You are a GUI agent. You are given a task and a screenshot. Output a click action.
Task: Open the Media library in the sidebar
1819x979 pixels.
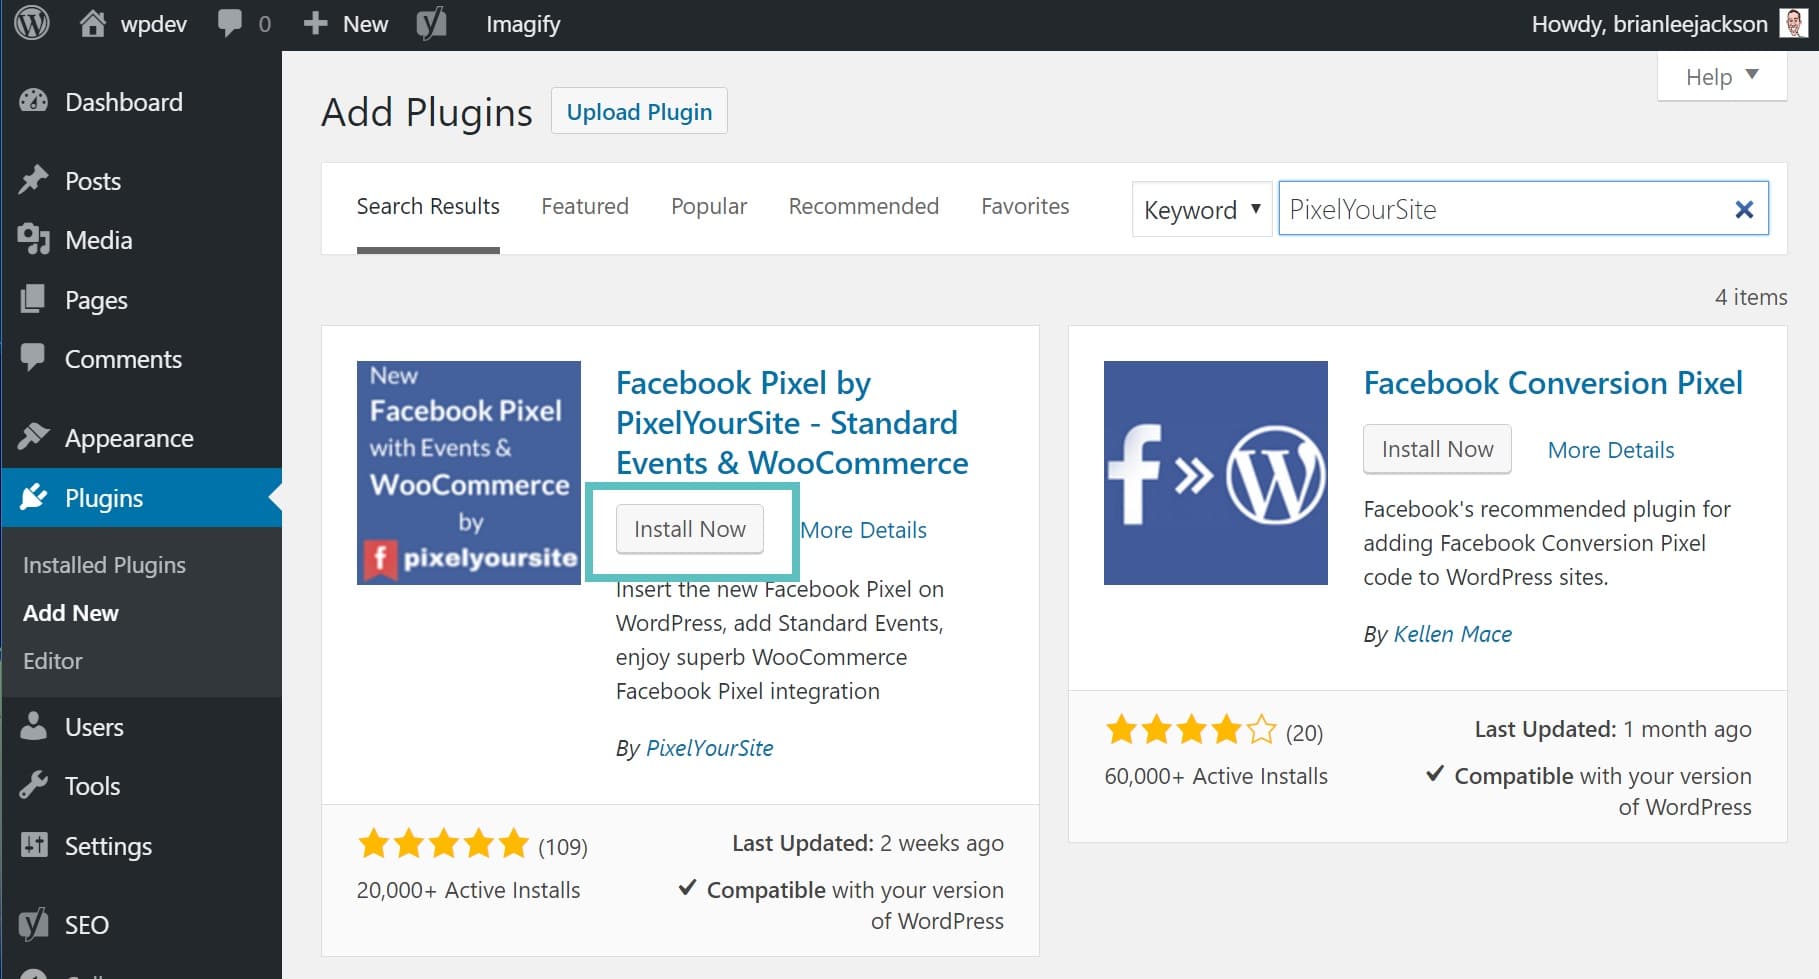click(x=98, y=240)
